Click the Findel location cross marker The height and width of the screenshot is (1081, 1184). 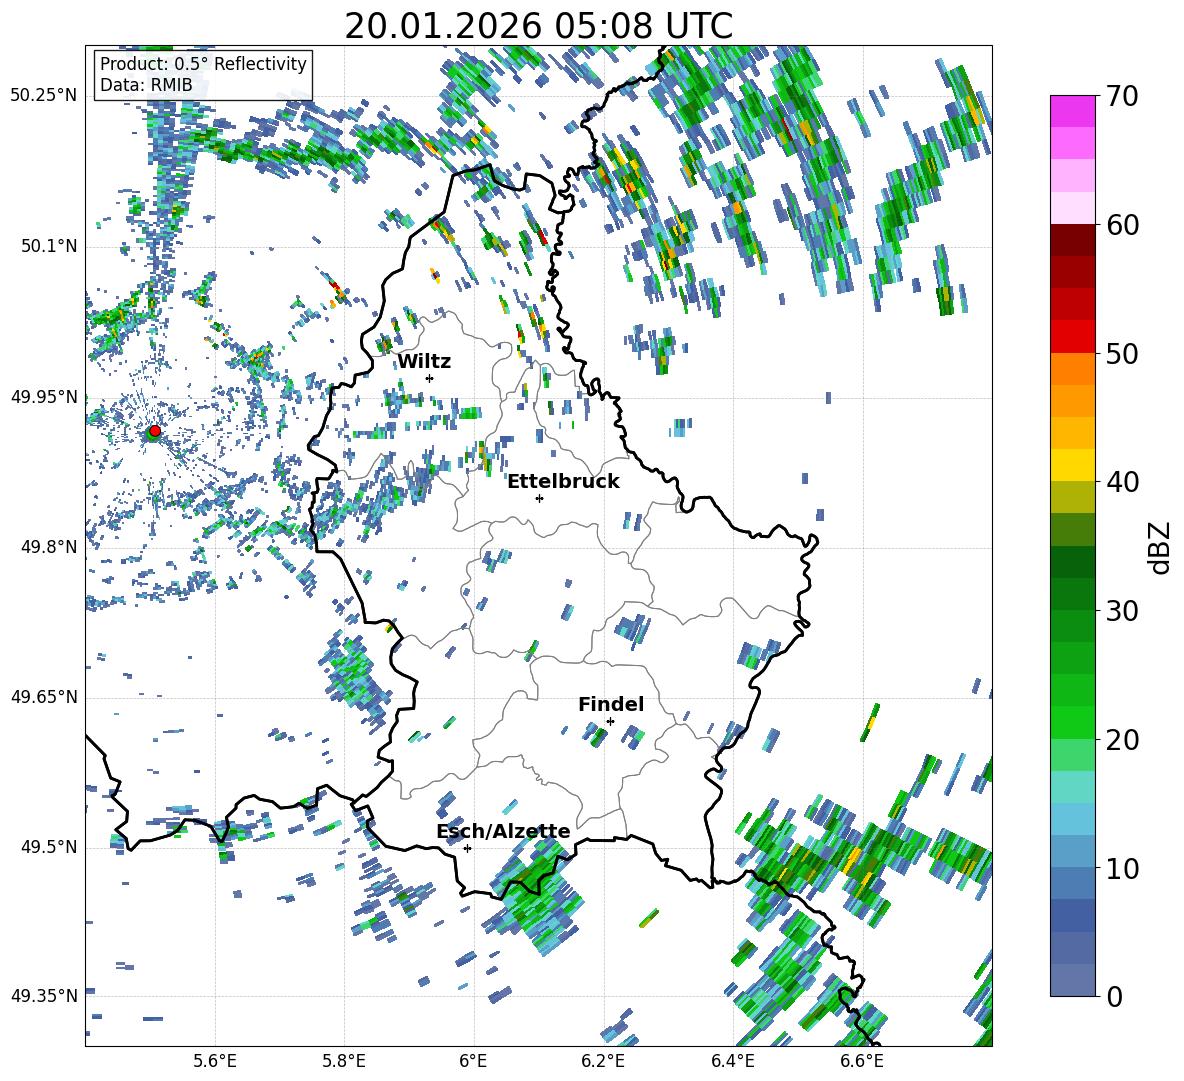click(x=610, y=721)
